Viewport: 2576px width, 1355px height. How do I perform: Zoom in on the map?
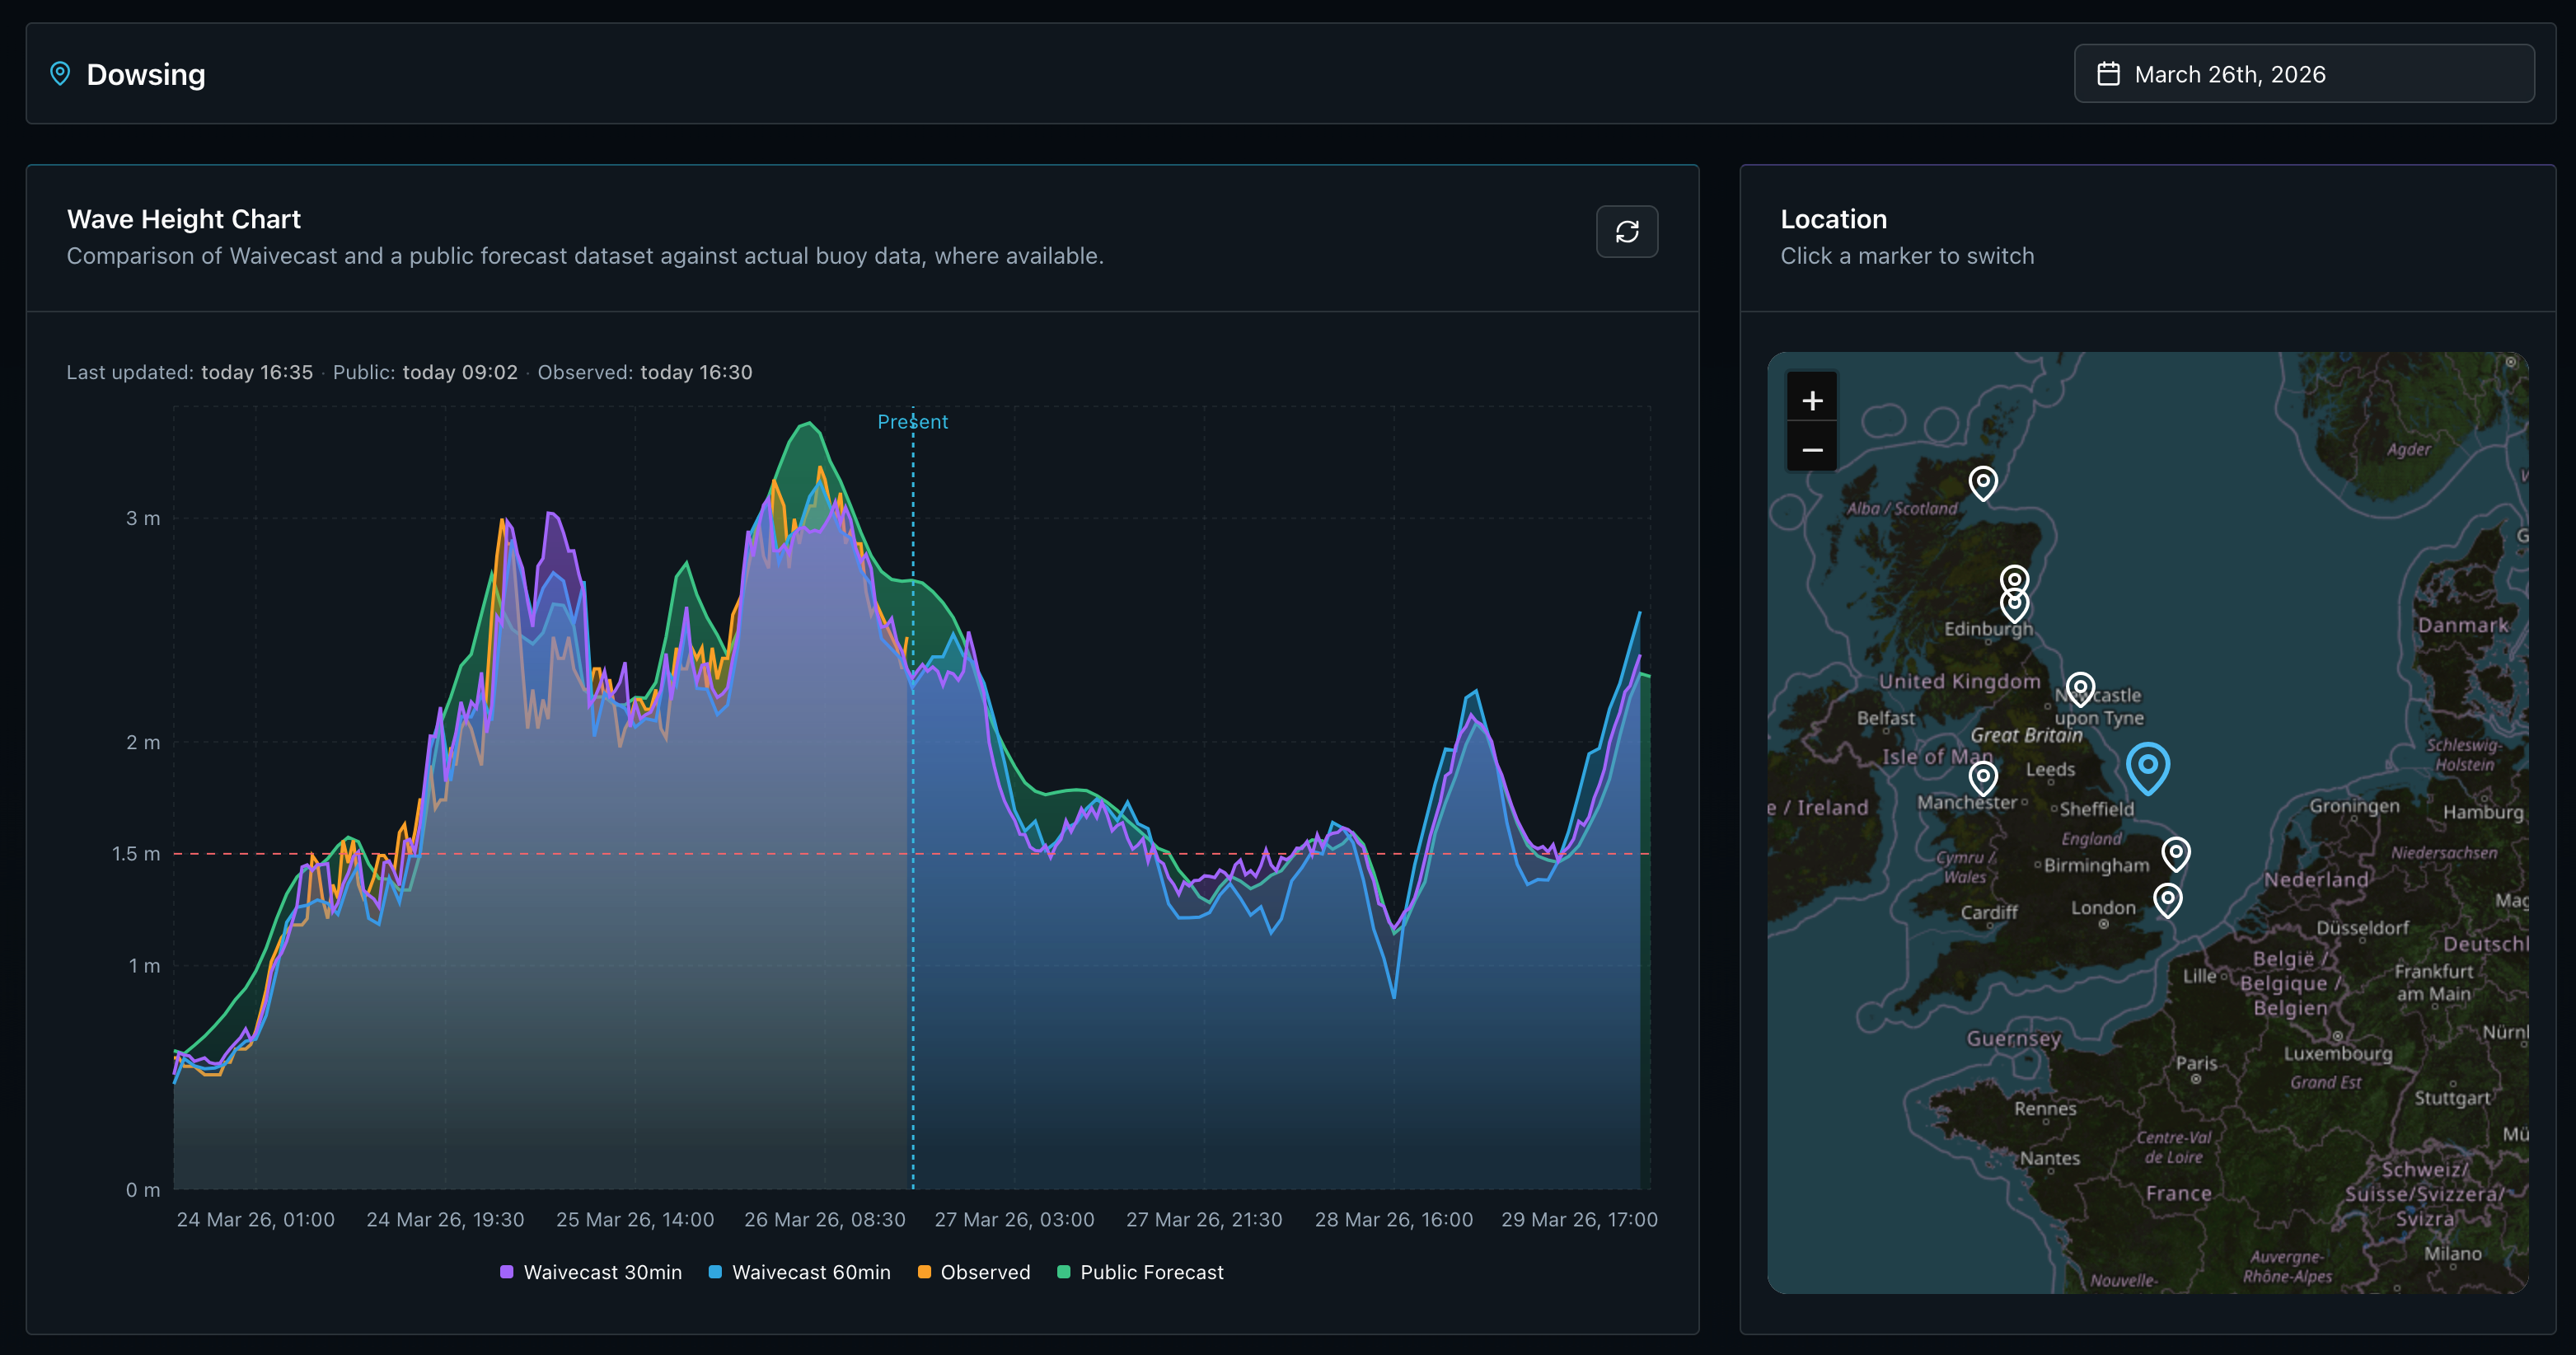point(1812,401)
